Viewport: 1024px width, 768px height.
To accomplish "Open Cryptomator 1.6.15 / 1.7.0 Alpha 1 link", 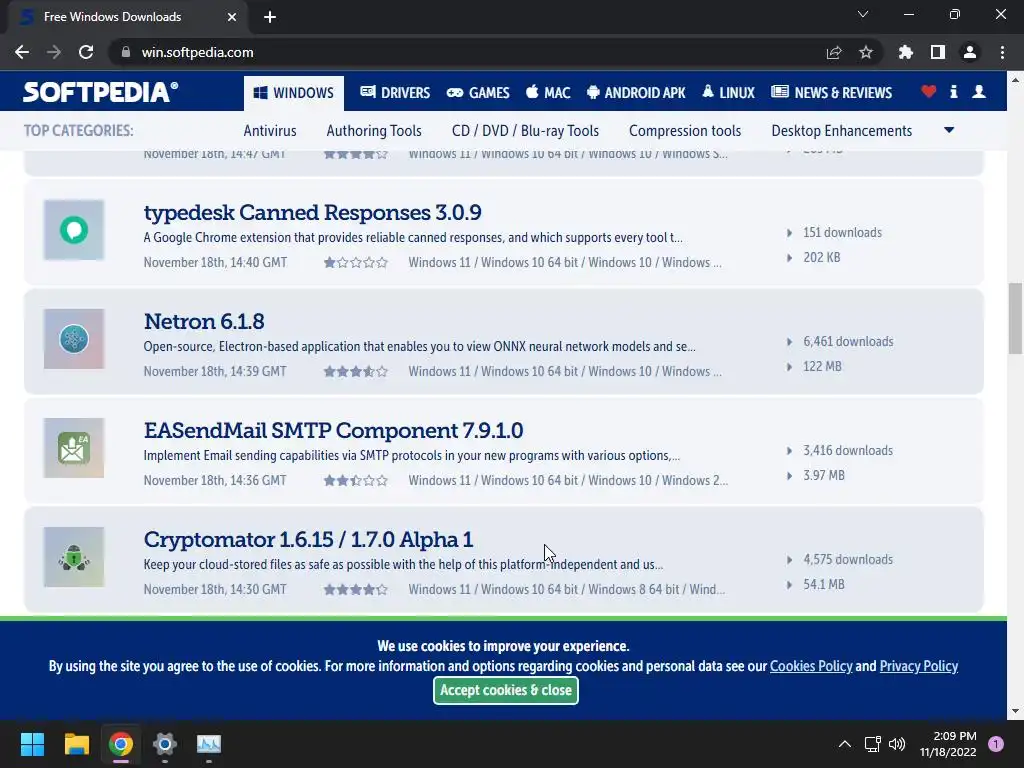I will [308, 539].
